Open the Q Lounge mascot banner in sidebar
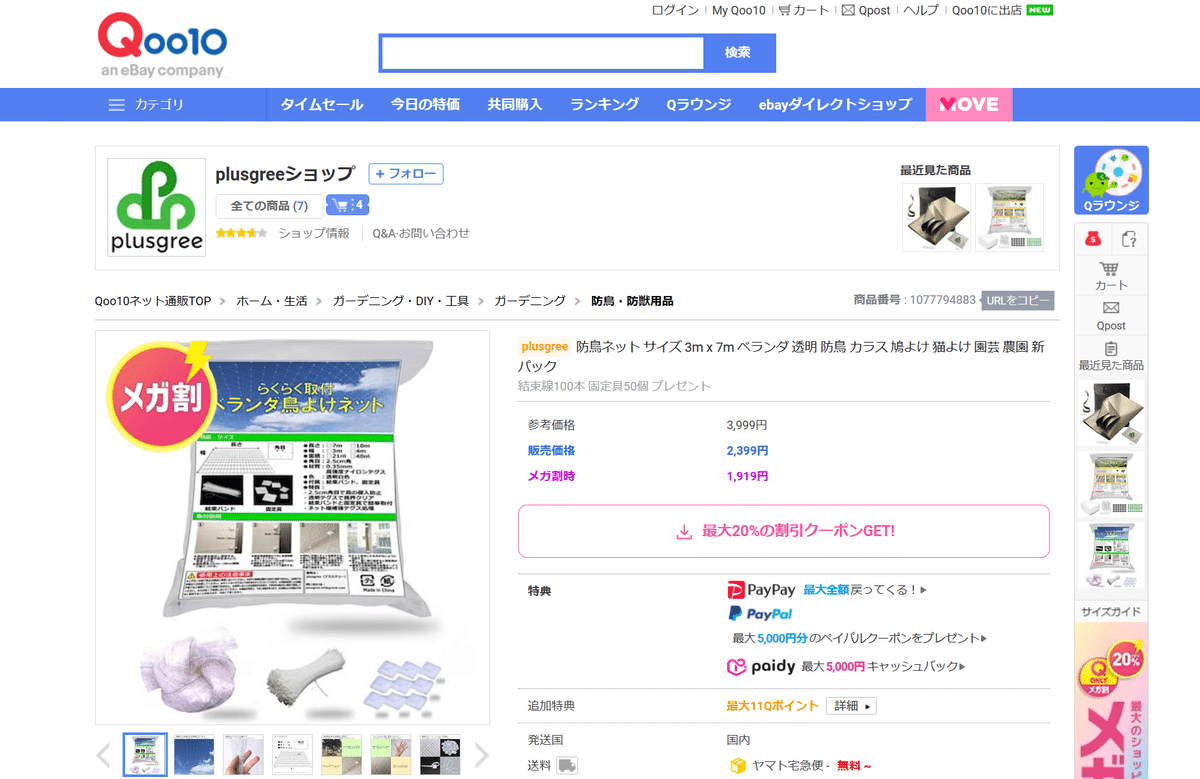Screen dimensions: 1200x779 point(1111,181)
